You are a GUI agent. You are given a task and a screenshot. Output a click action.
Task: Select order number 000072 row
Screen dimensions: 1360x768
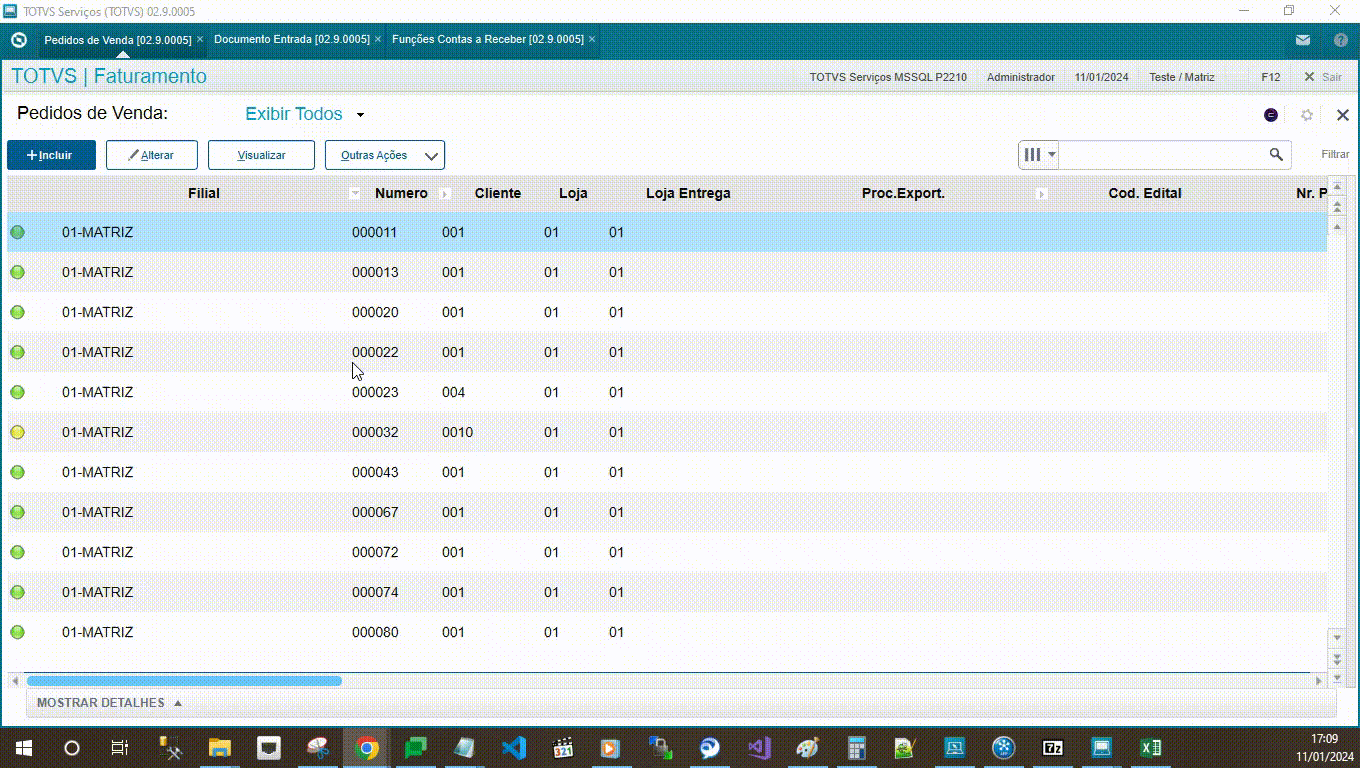point(667,552)
